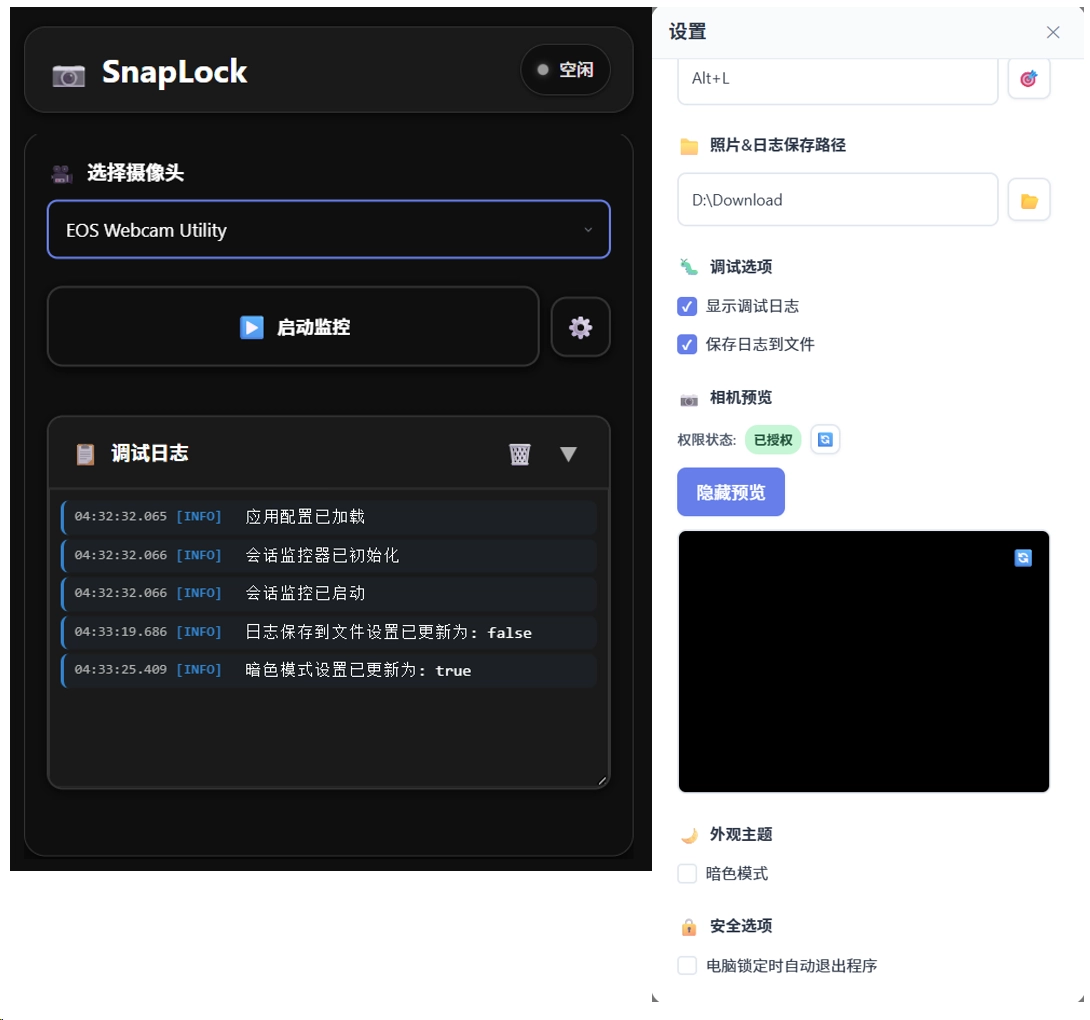The height and width of the screenshot is (1020, 1090).
Task: Collapse the debug log panel triangle
Action: [568, 454]
